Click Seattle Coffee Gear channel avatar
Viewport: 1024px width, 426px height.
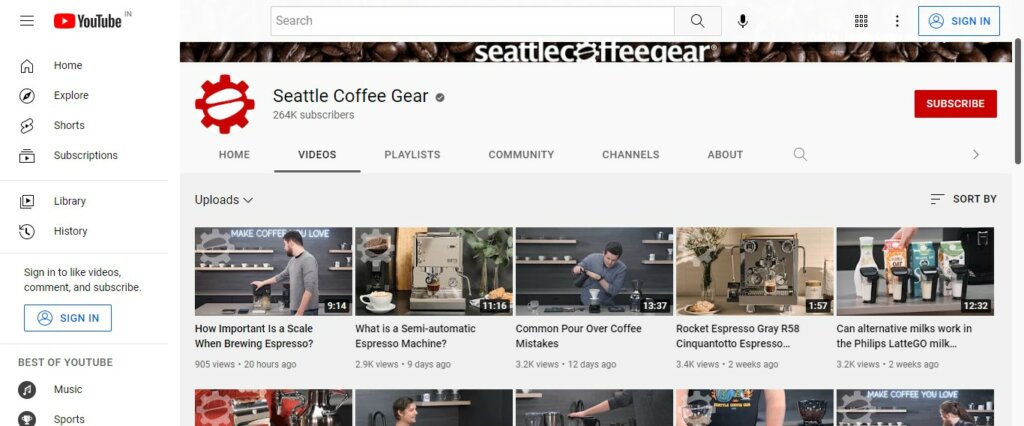tap(225, 104)
